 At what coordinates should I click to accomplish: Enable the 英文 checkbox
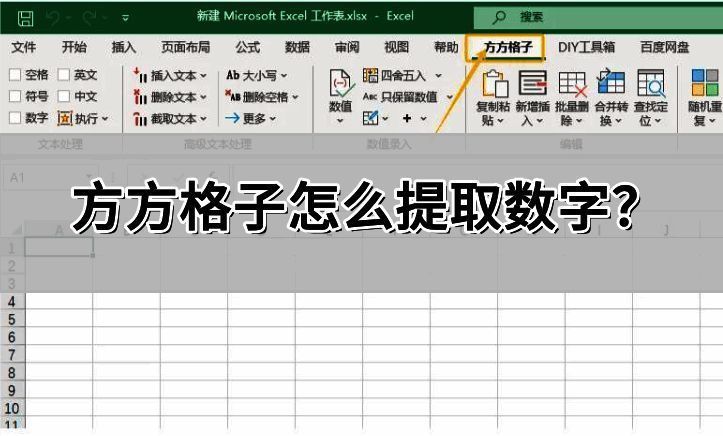[x=64, y=75]
